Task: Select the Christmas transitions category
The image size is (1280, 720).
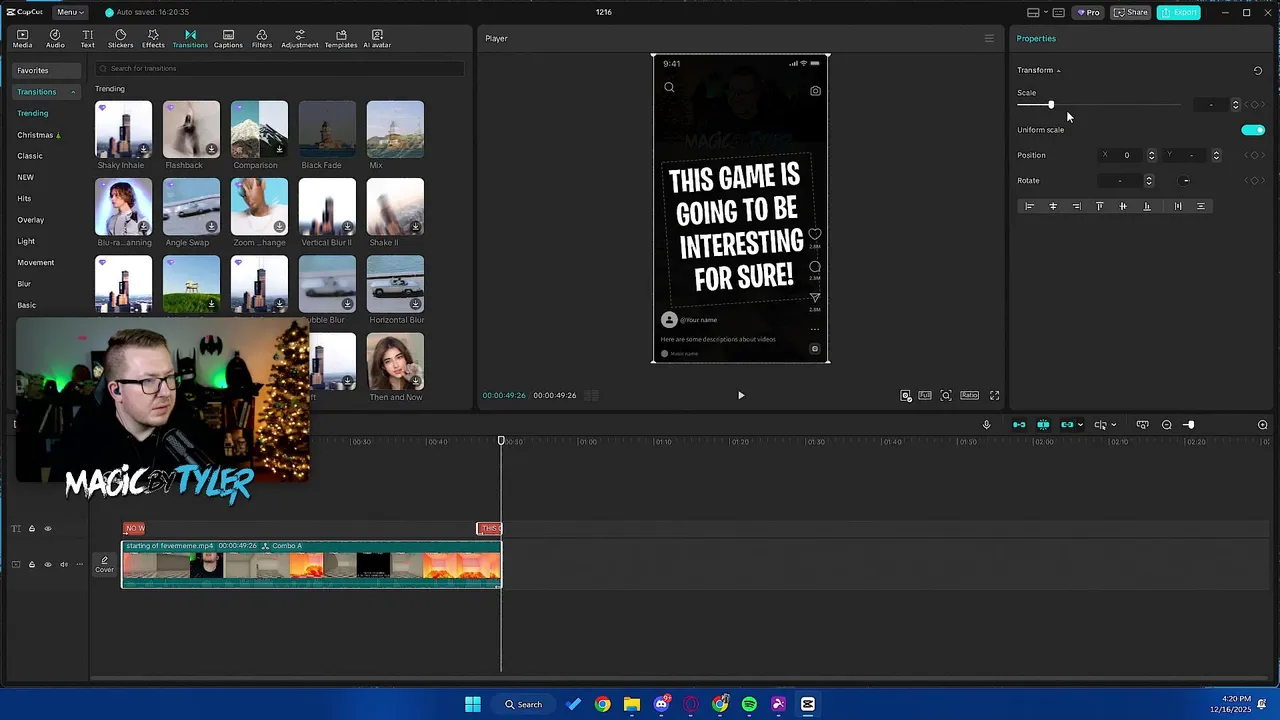Action: pyautogui.click(x=38, y=135)
